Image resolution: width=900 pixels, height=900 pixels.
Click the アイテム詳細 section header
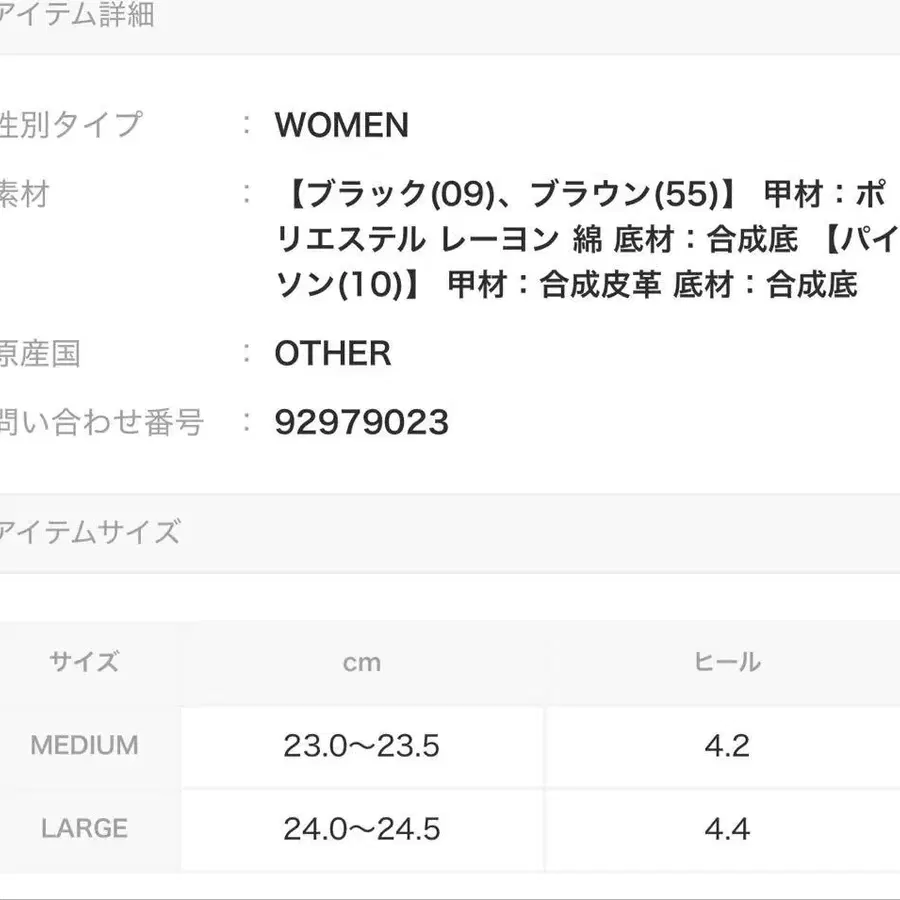click(77, 17)
